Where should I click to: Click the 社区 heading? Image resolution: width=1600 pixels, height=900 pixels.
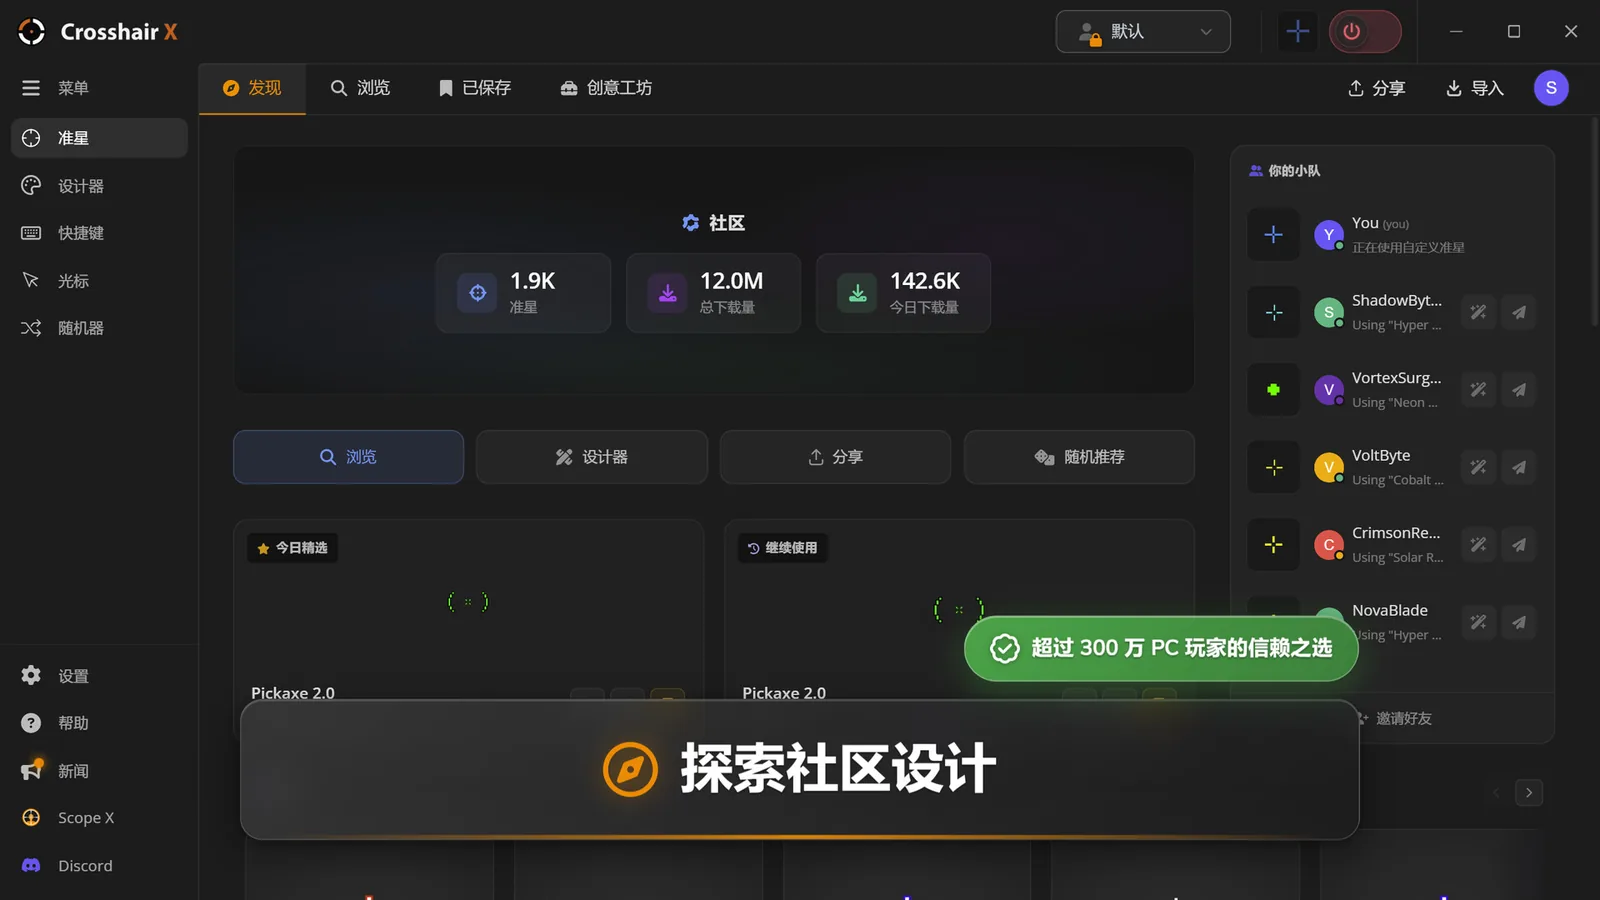[x=714, y=223]
